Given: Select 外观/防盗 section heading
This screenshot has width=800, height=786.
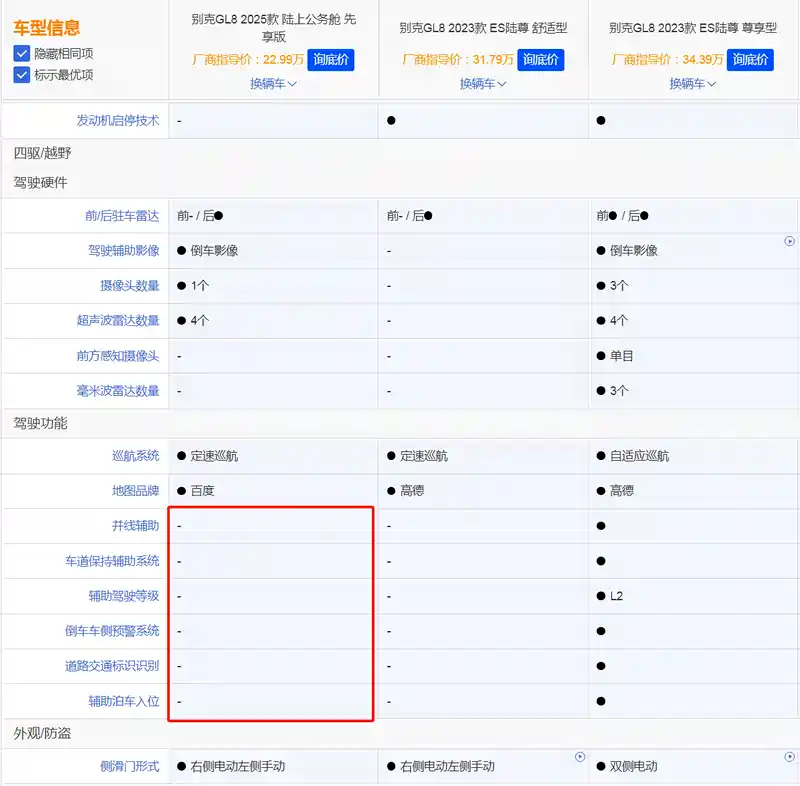Looking at the screenshot, I should [42, 733].
